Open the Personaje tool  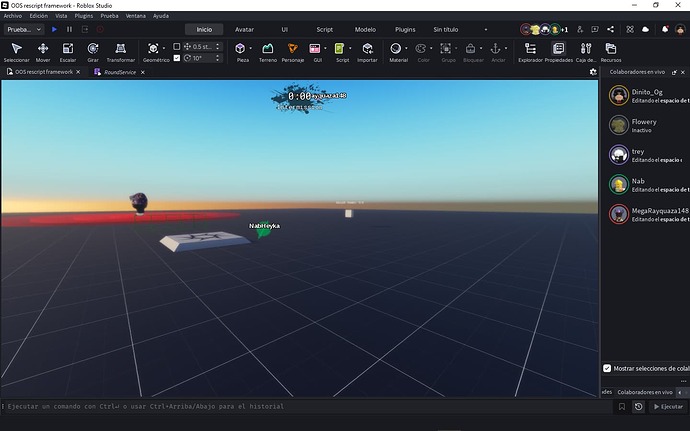coord(293,52)
